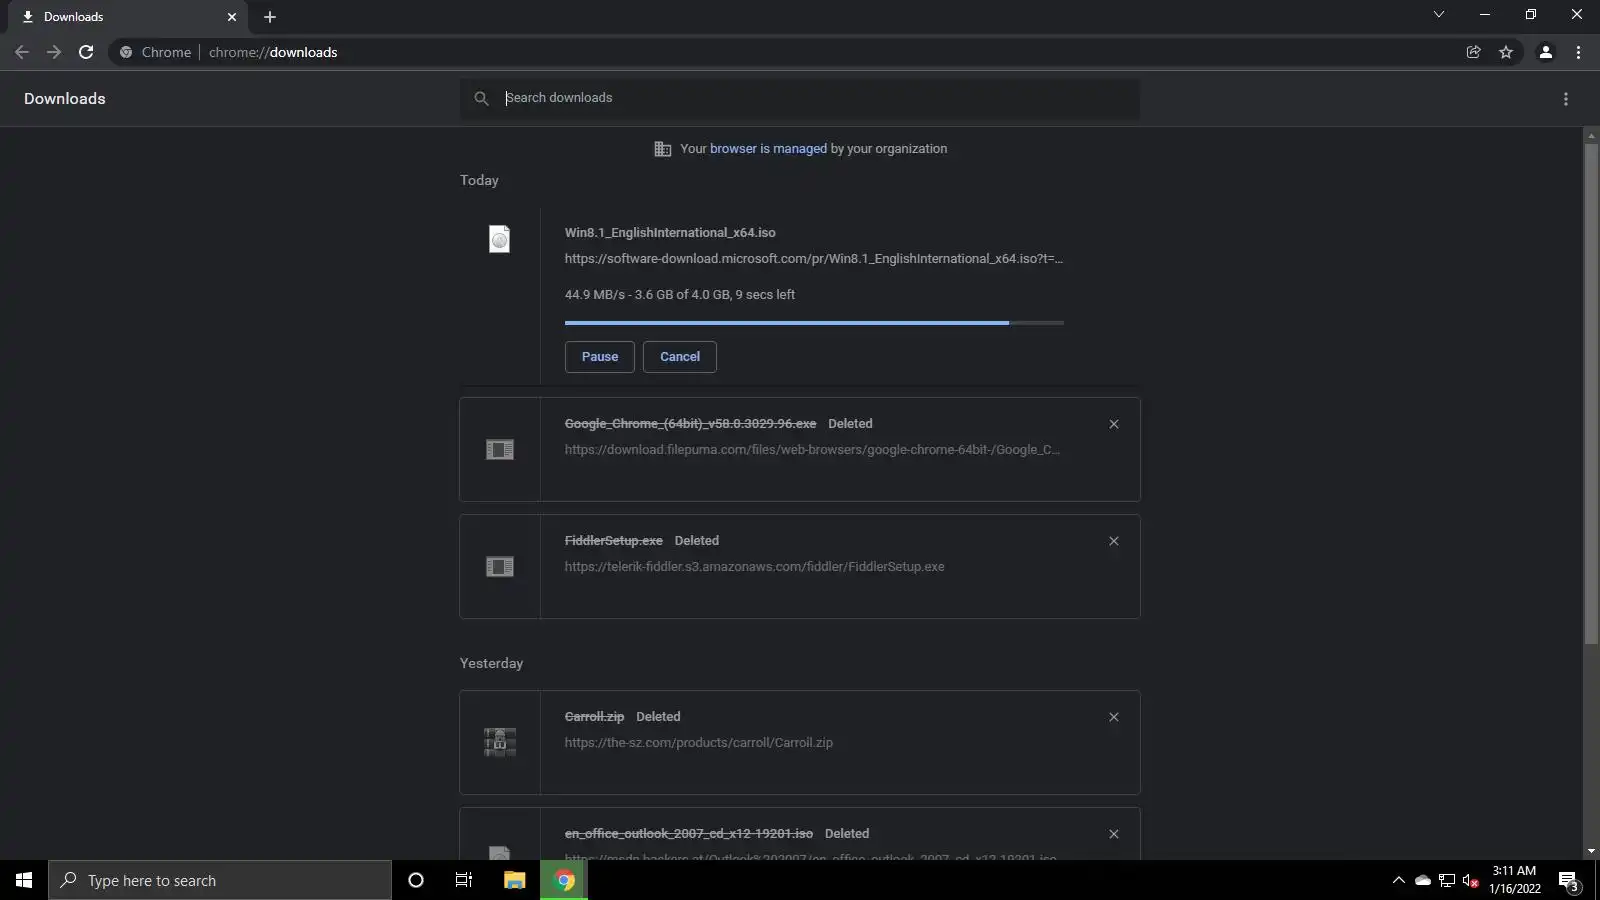Open Cortana from the taskbar

point(416,880)
